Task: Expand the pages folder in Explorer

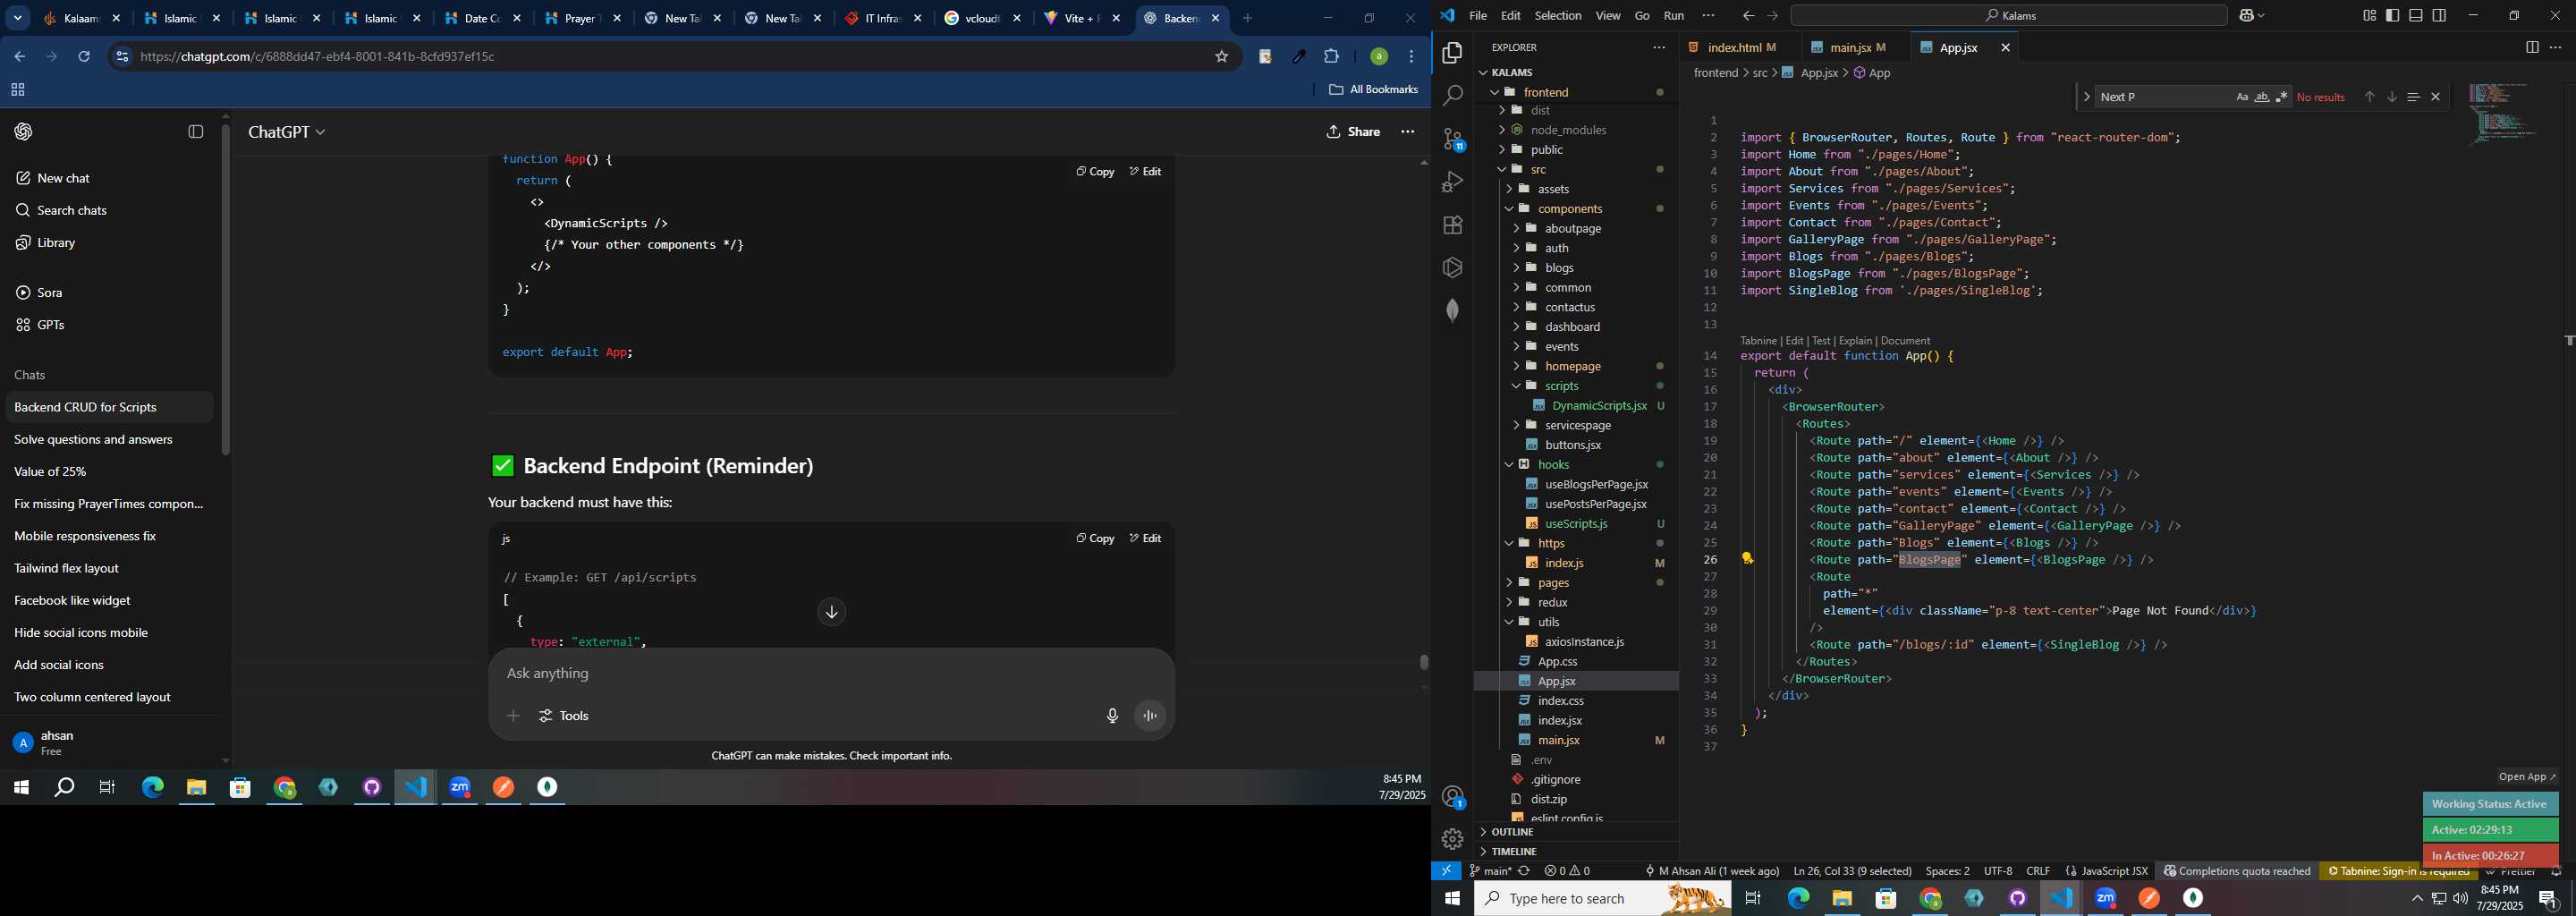Action: (1510, 583)
